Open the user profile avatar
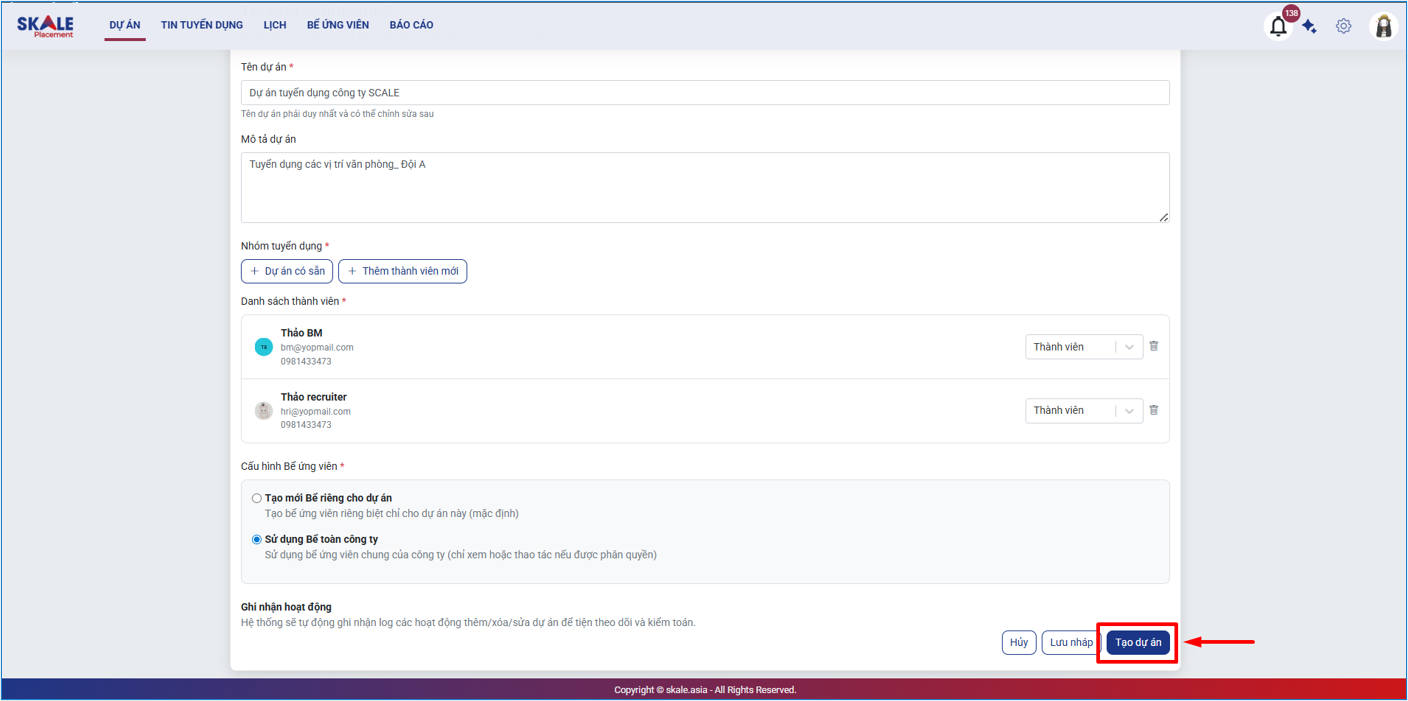This screenshot has height=701, width=1408. (x=1383, y=26)
